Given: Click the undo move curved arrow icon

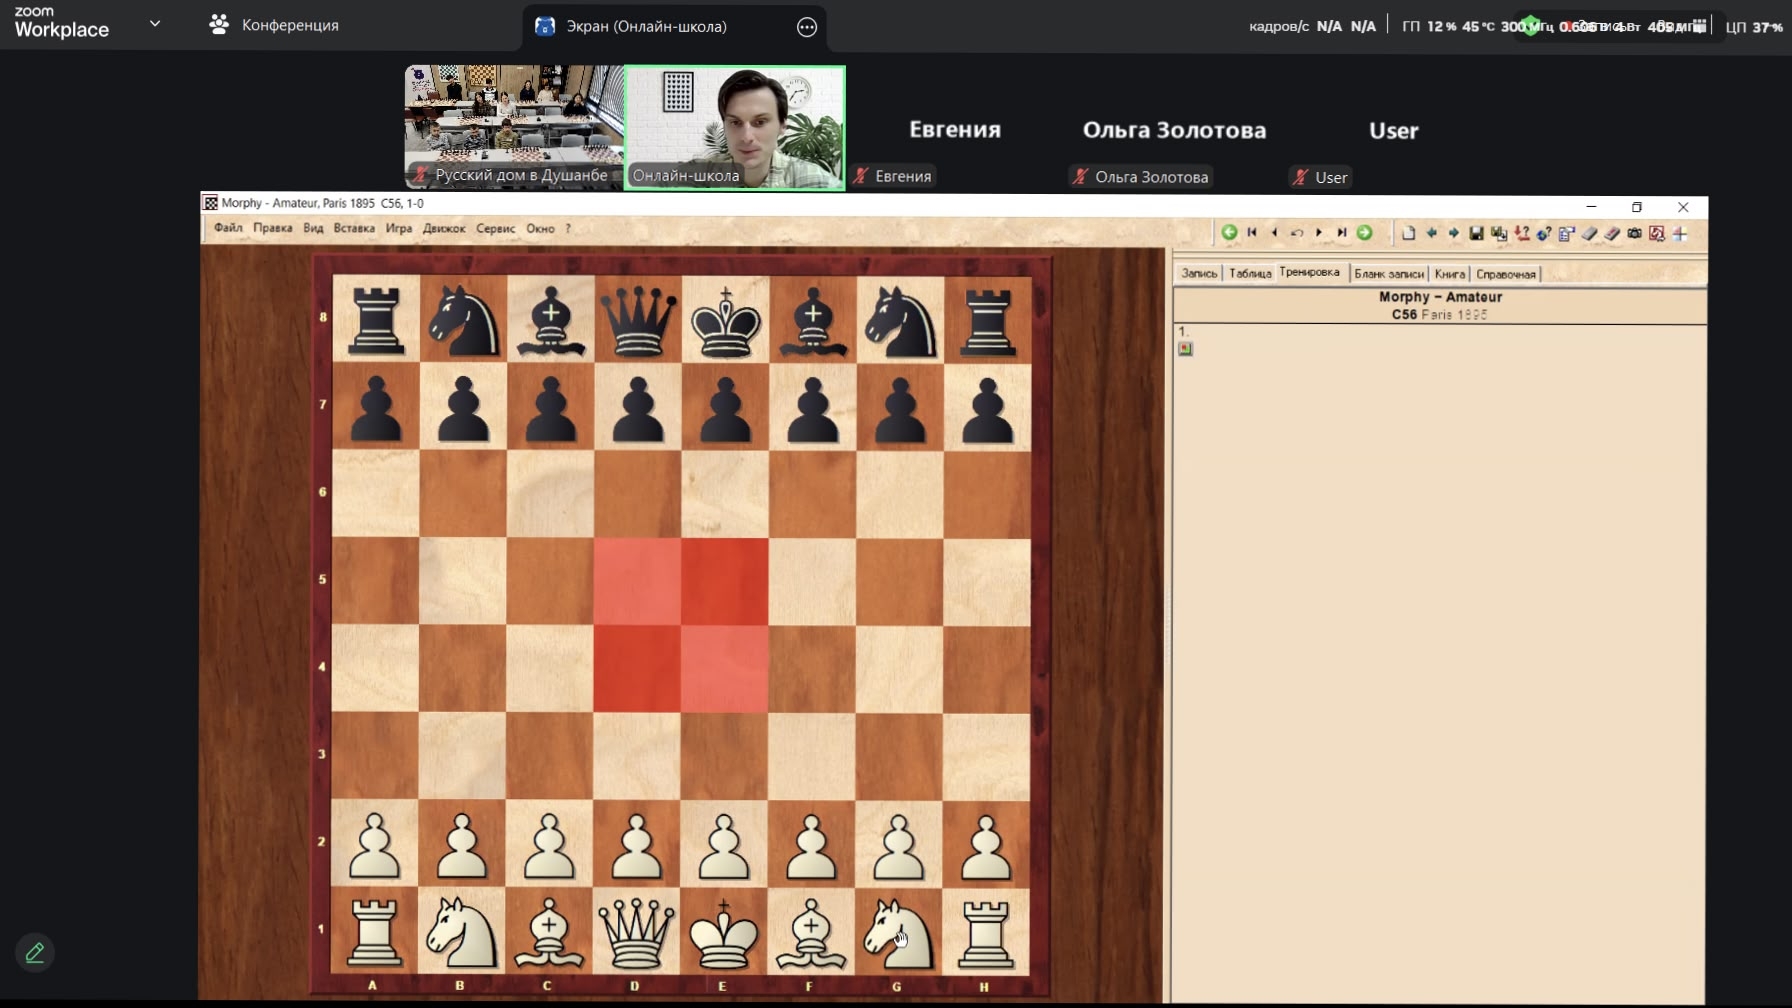Looking at the screenshot, I should tap(1297, 233).
